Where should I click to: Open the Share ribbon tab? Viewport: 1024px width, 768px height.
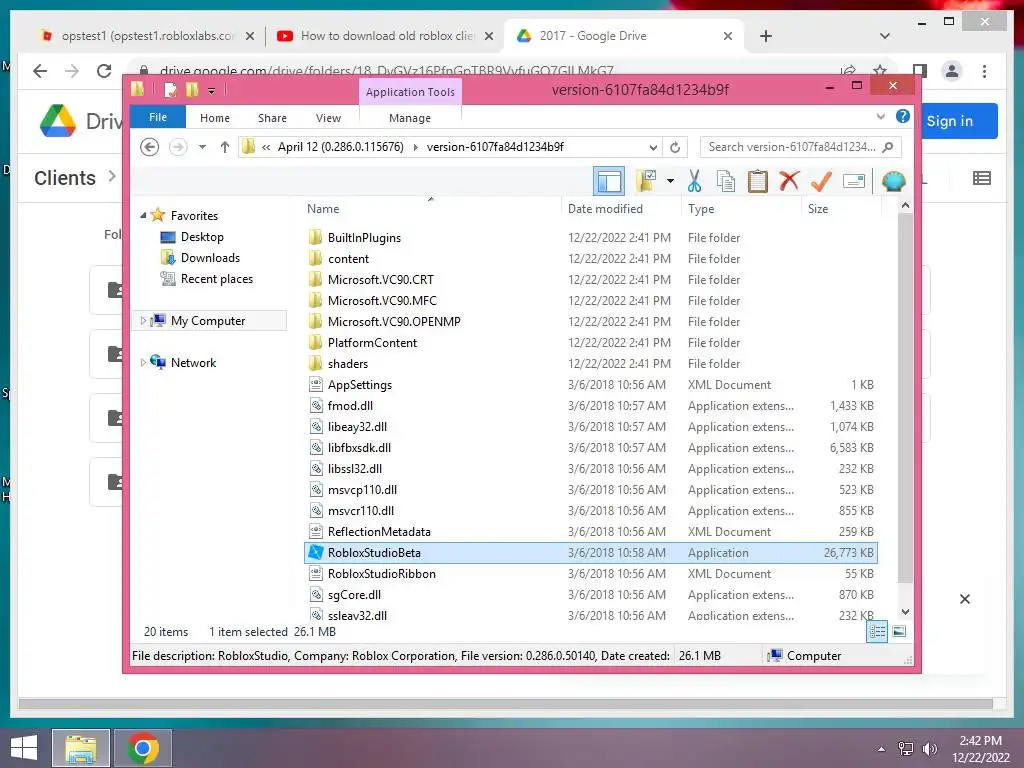[x=272, y=118]
